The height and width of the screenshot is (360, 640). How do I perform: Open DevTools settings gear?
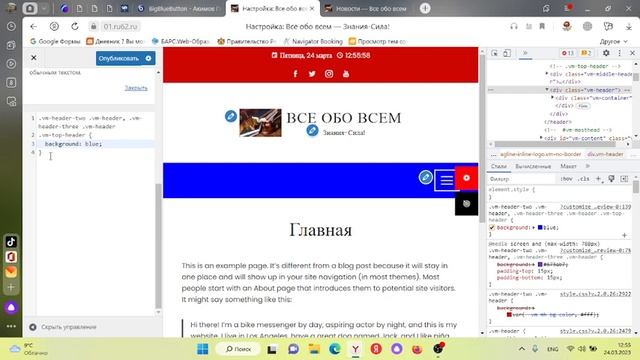[x=607, y=53]
